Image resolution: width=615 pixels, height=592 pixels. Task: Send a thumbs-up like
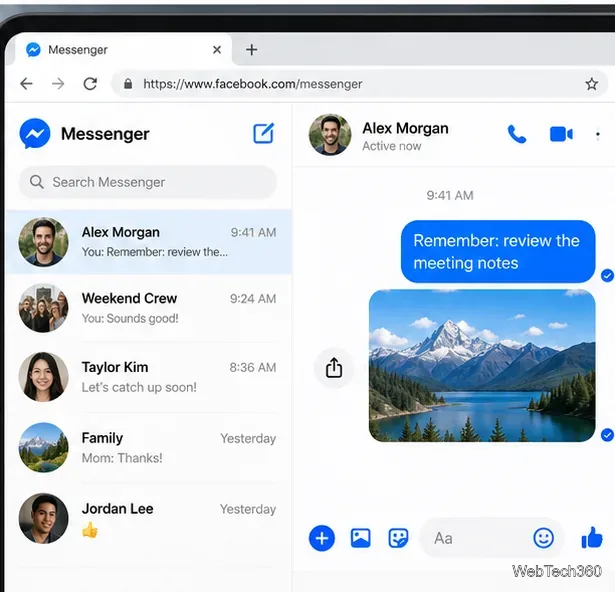point(591,537)
